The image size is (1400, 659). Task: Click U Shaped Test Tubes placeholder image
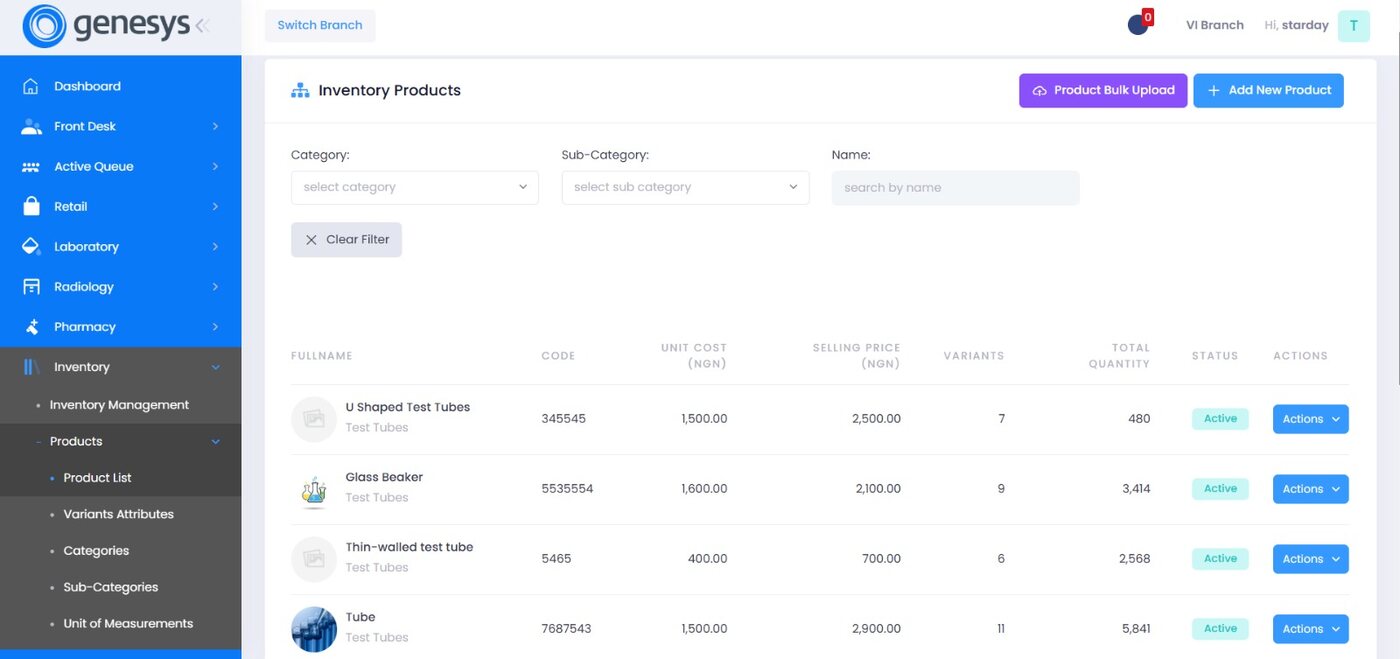314,419
